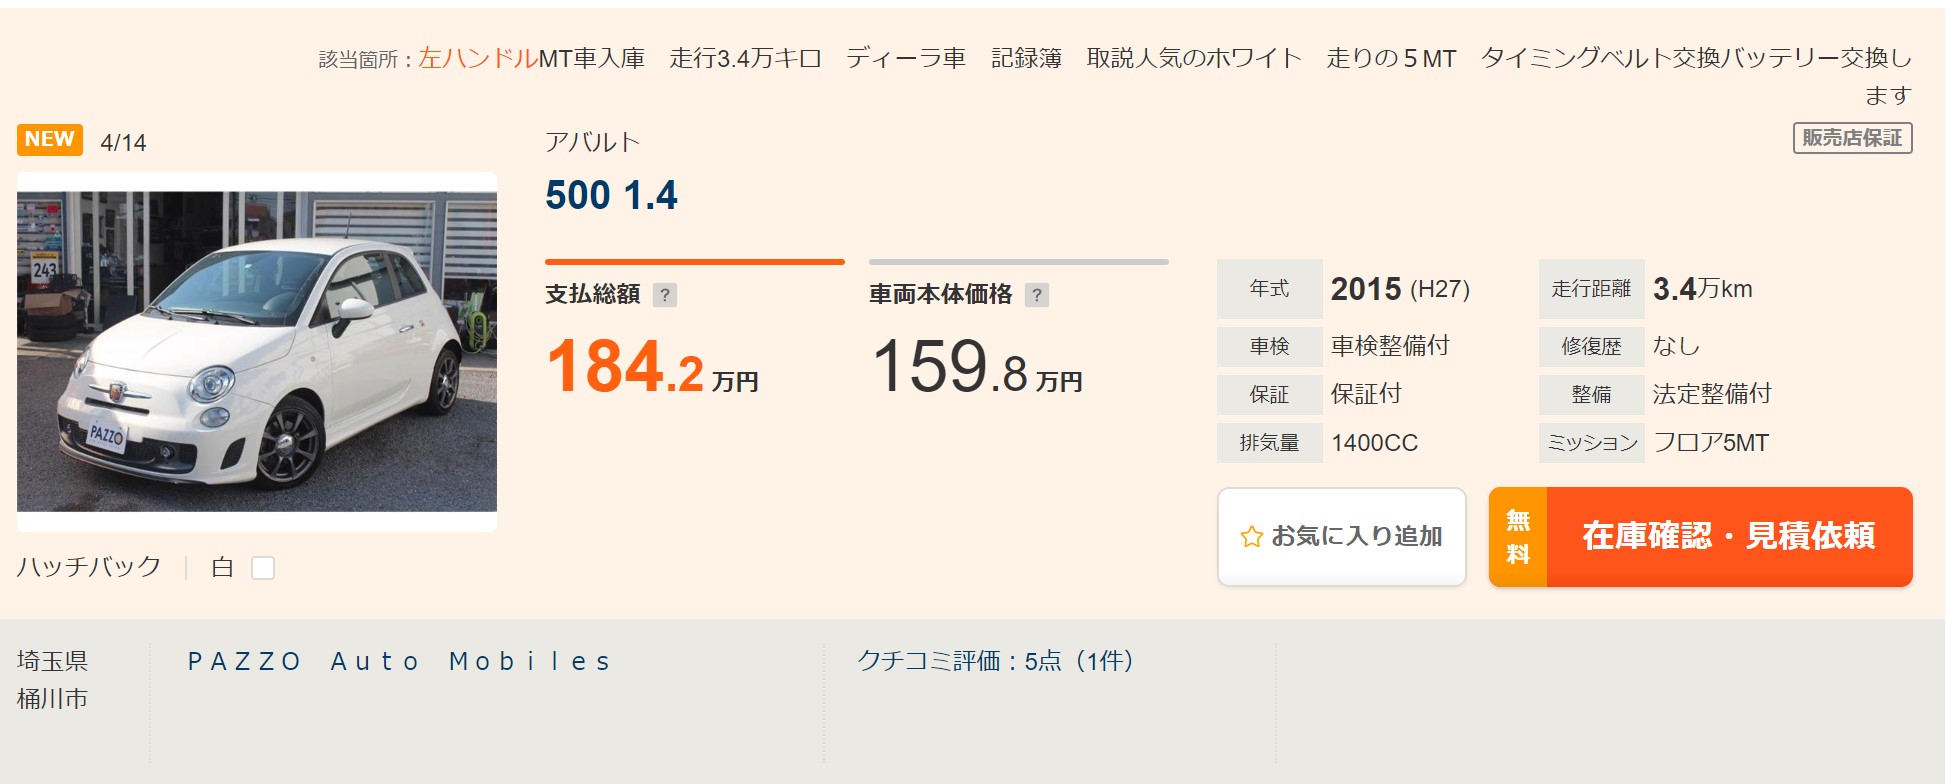Open the 500 1.4 listing title

click(611, 195)
